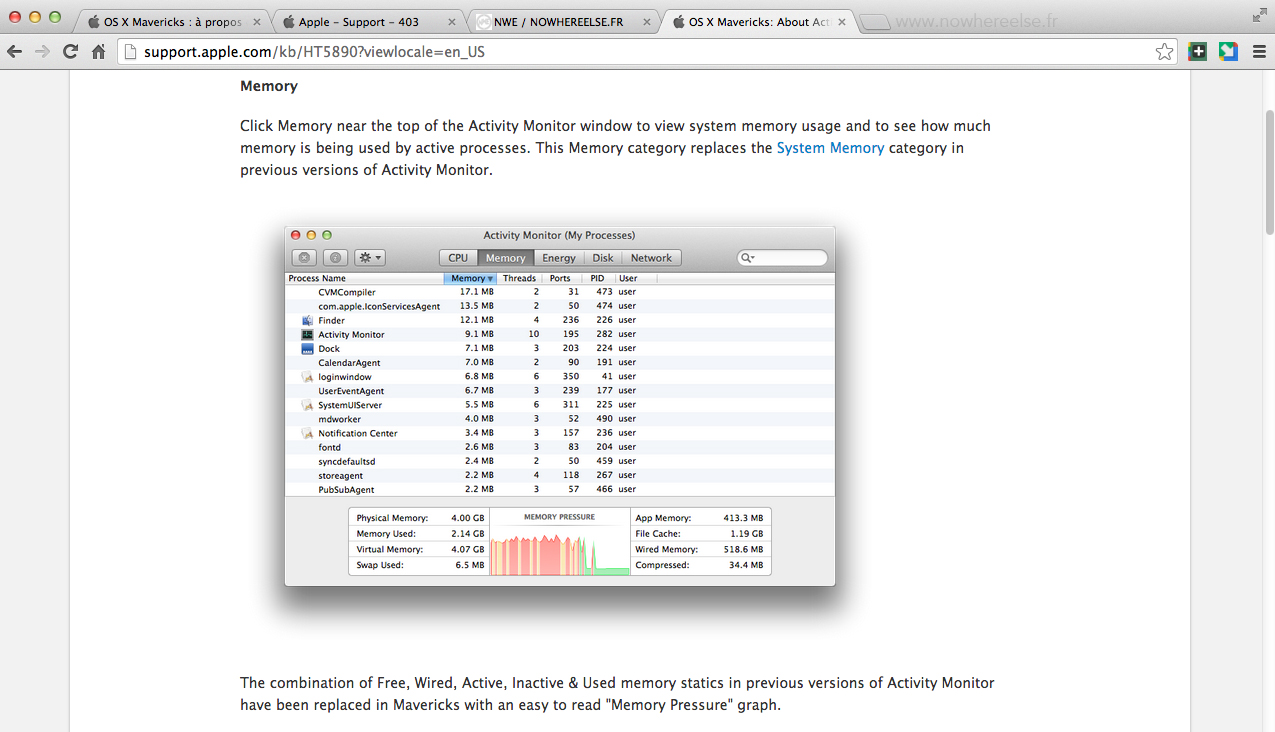The height and width of the screenshot is (732, 1275).
Task: Reload the page with the refresh icon
Action: point(70,52)
